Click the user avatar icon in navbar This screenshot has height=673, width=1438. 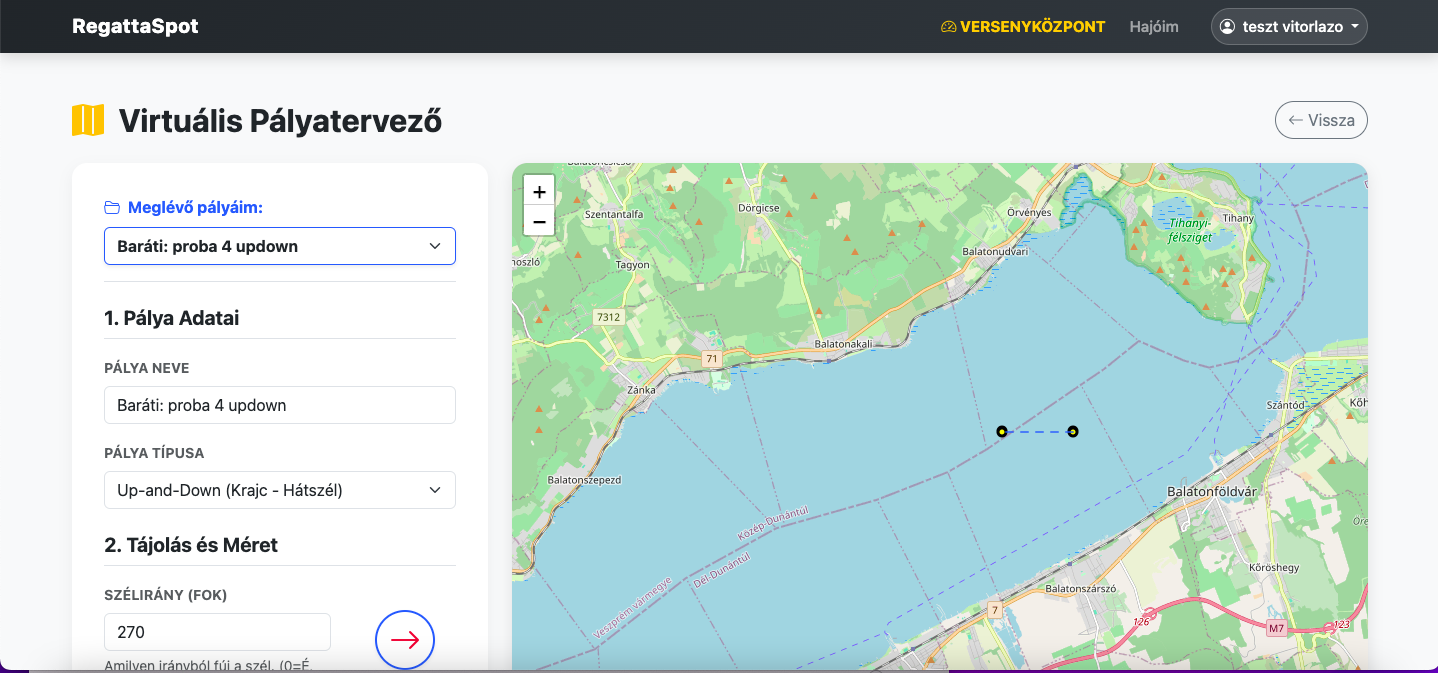click(x=1227, y=27)
